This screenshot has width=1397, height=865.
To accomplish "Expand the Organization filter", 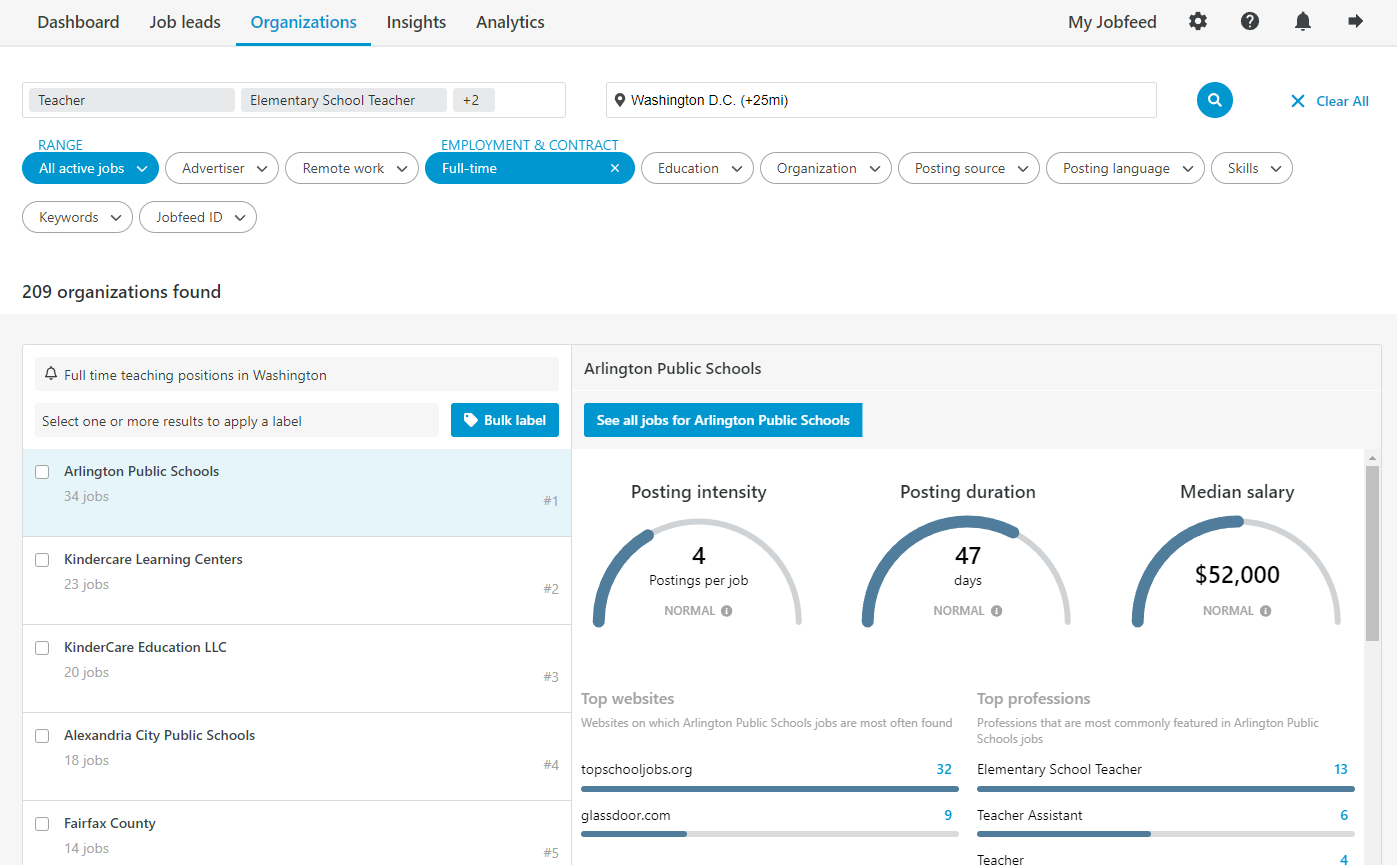I will click(826, 168).
